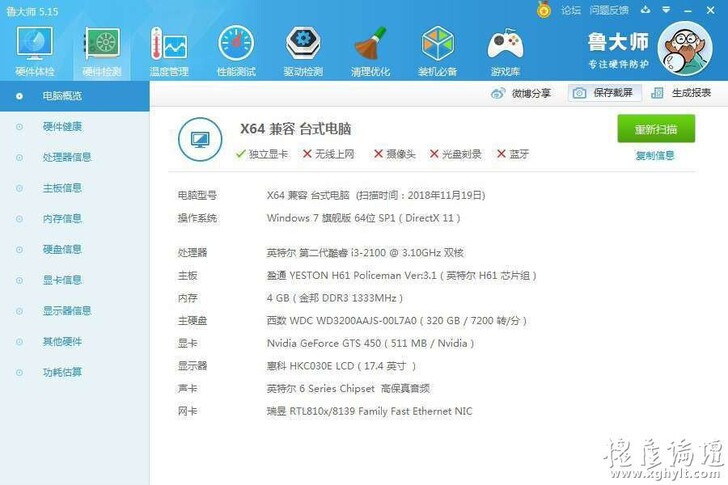This screenshot has height=485, width=728.
Task: Share via 微博分享
Action: pyautogui.click(x=521, y=93)
